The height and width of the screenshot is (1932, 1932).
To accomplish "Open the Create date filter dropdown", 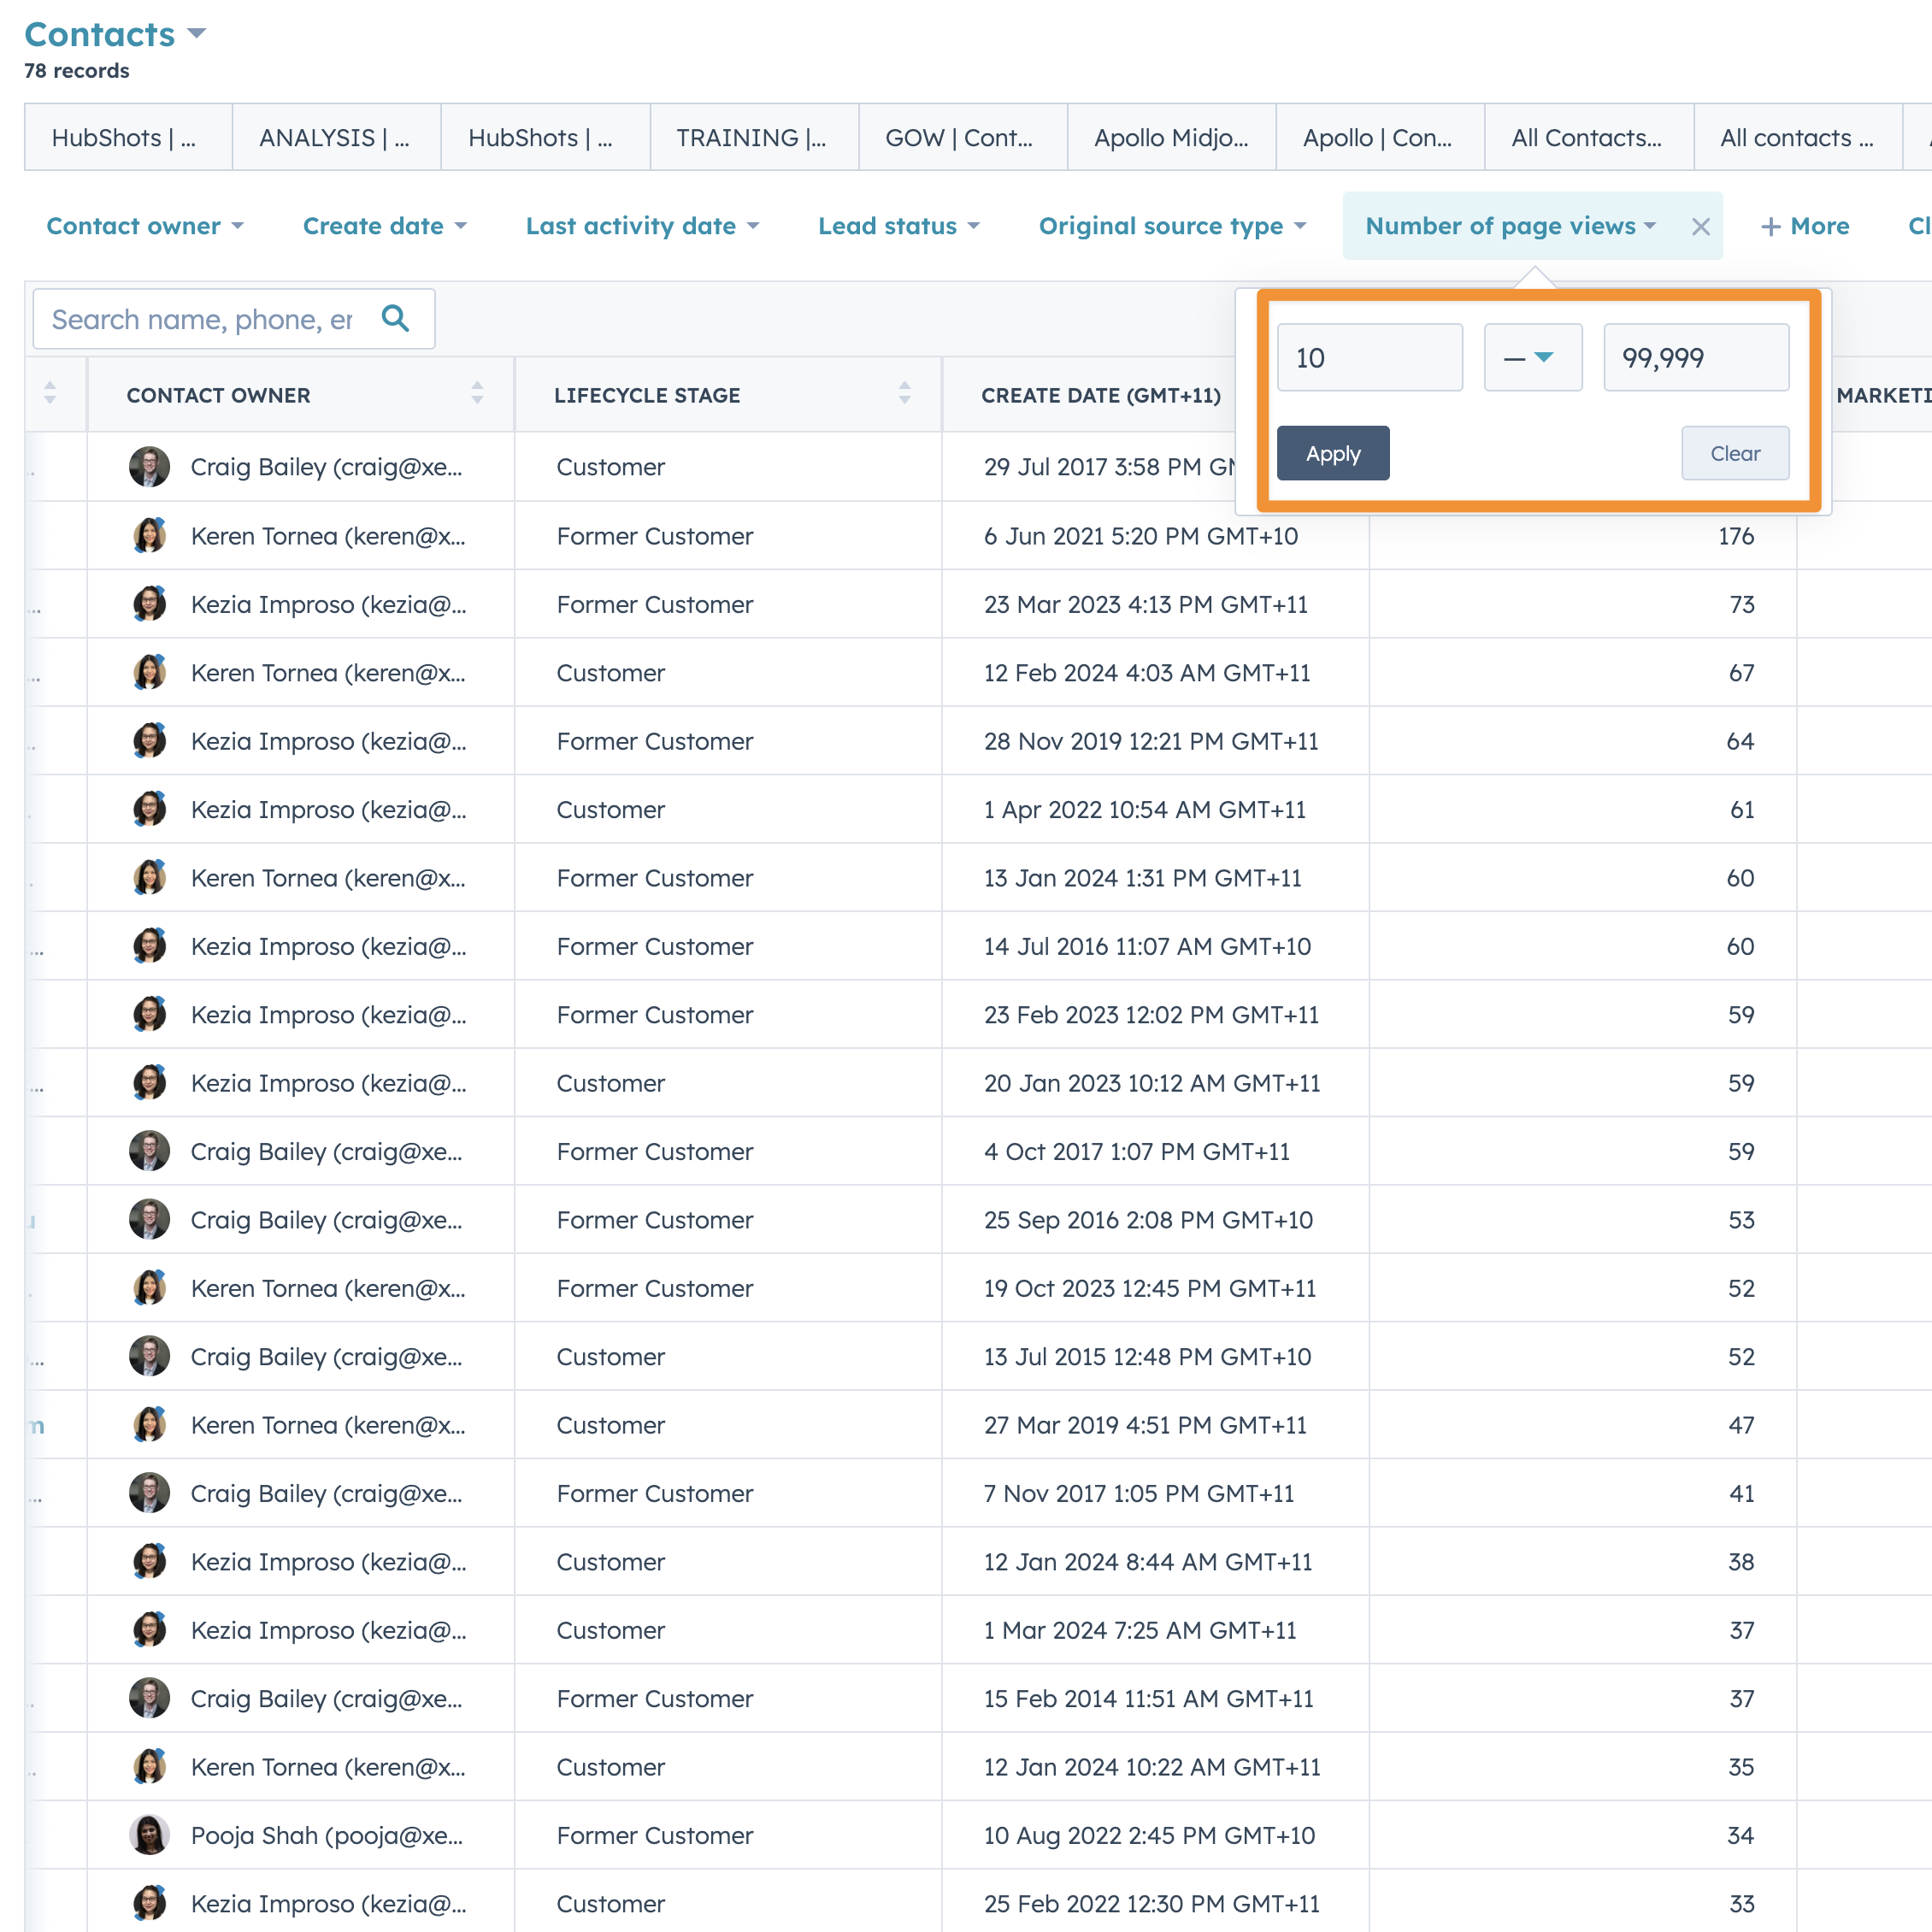I will (384, 227).
